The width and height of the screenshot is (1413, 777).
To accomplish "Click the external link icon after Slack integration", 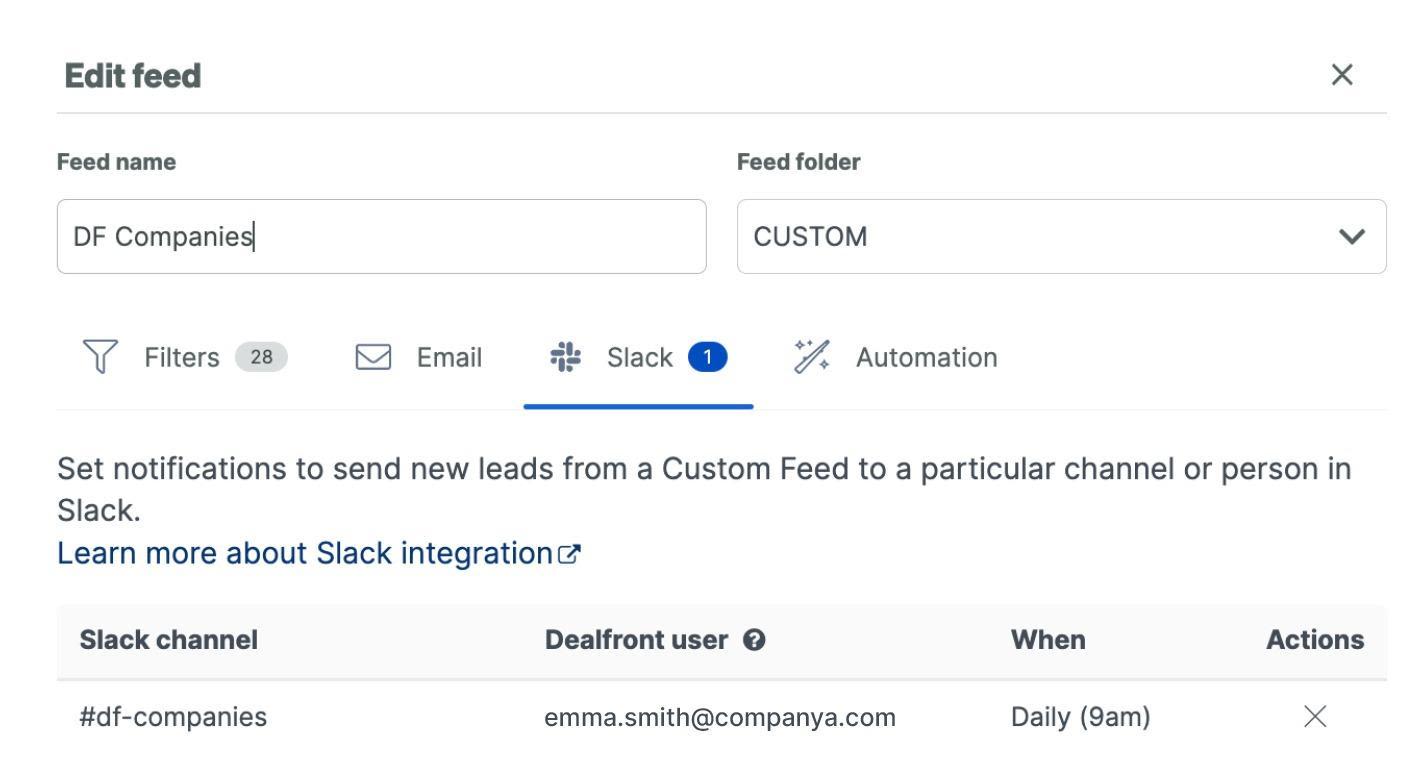I will coord(570,554).
